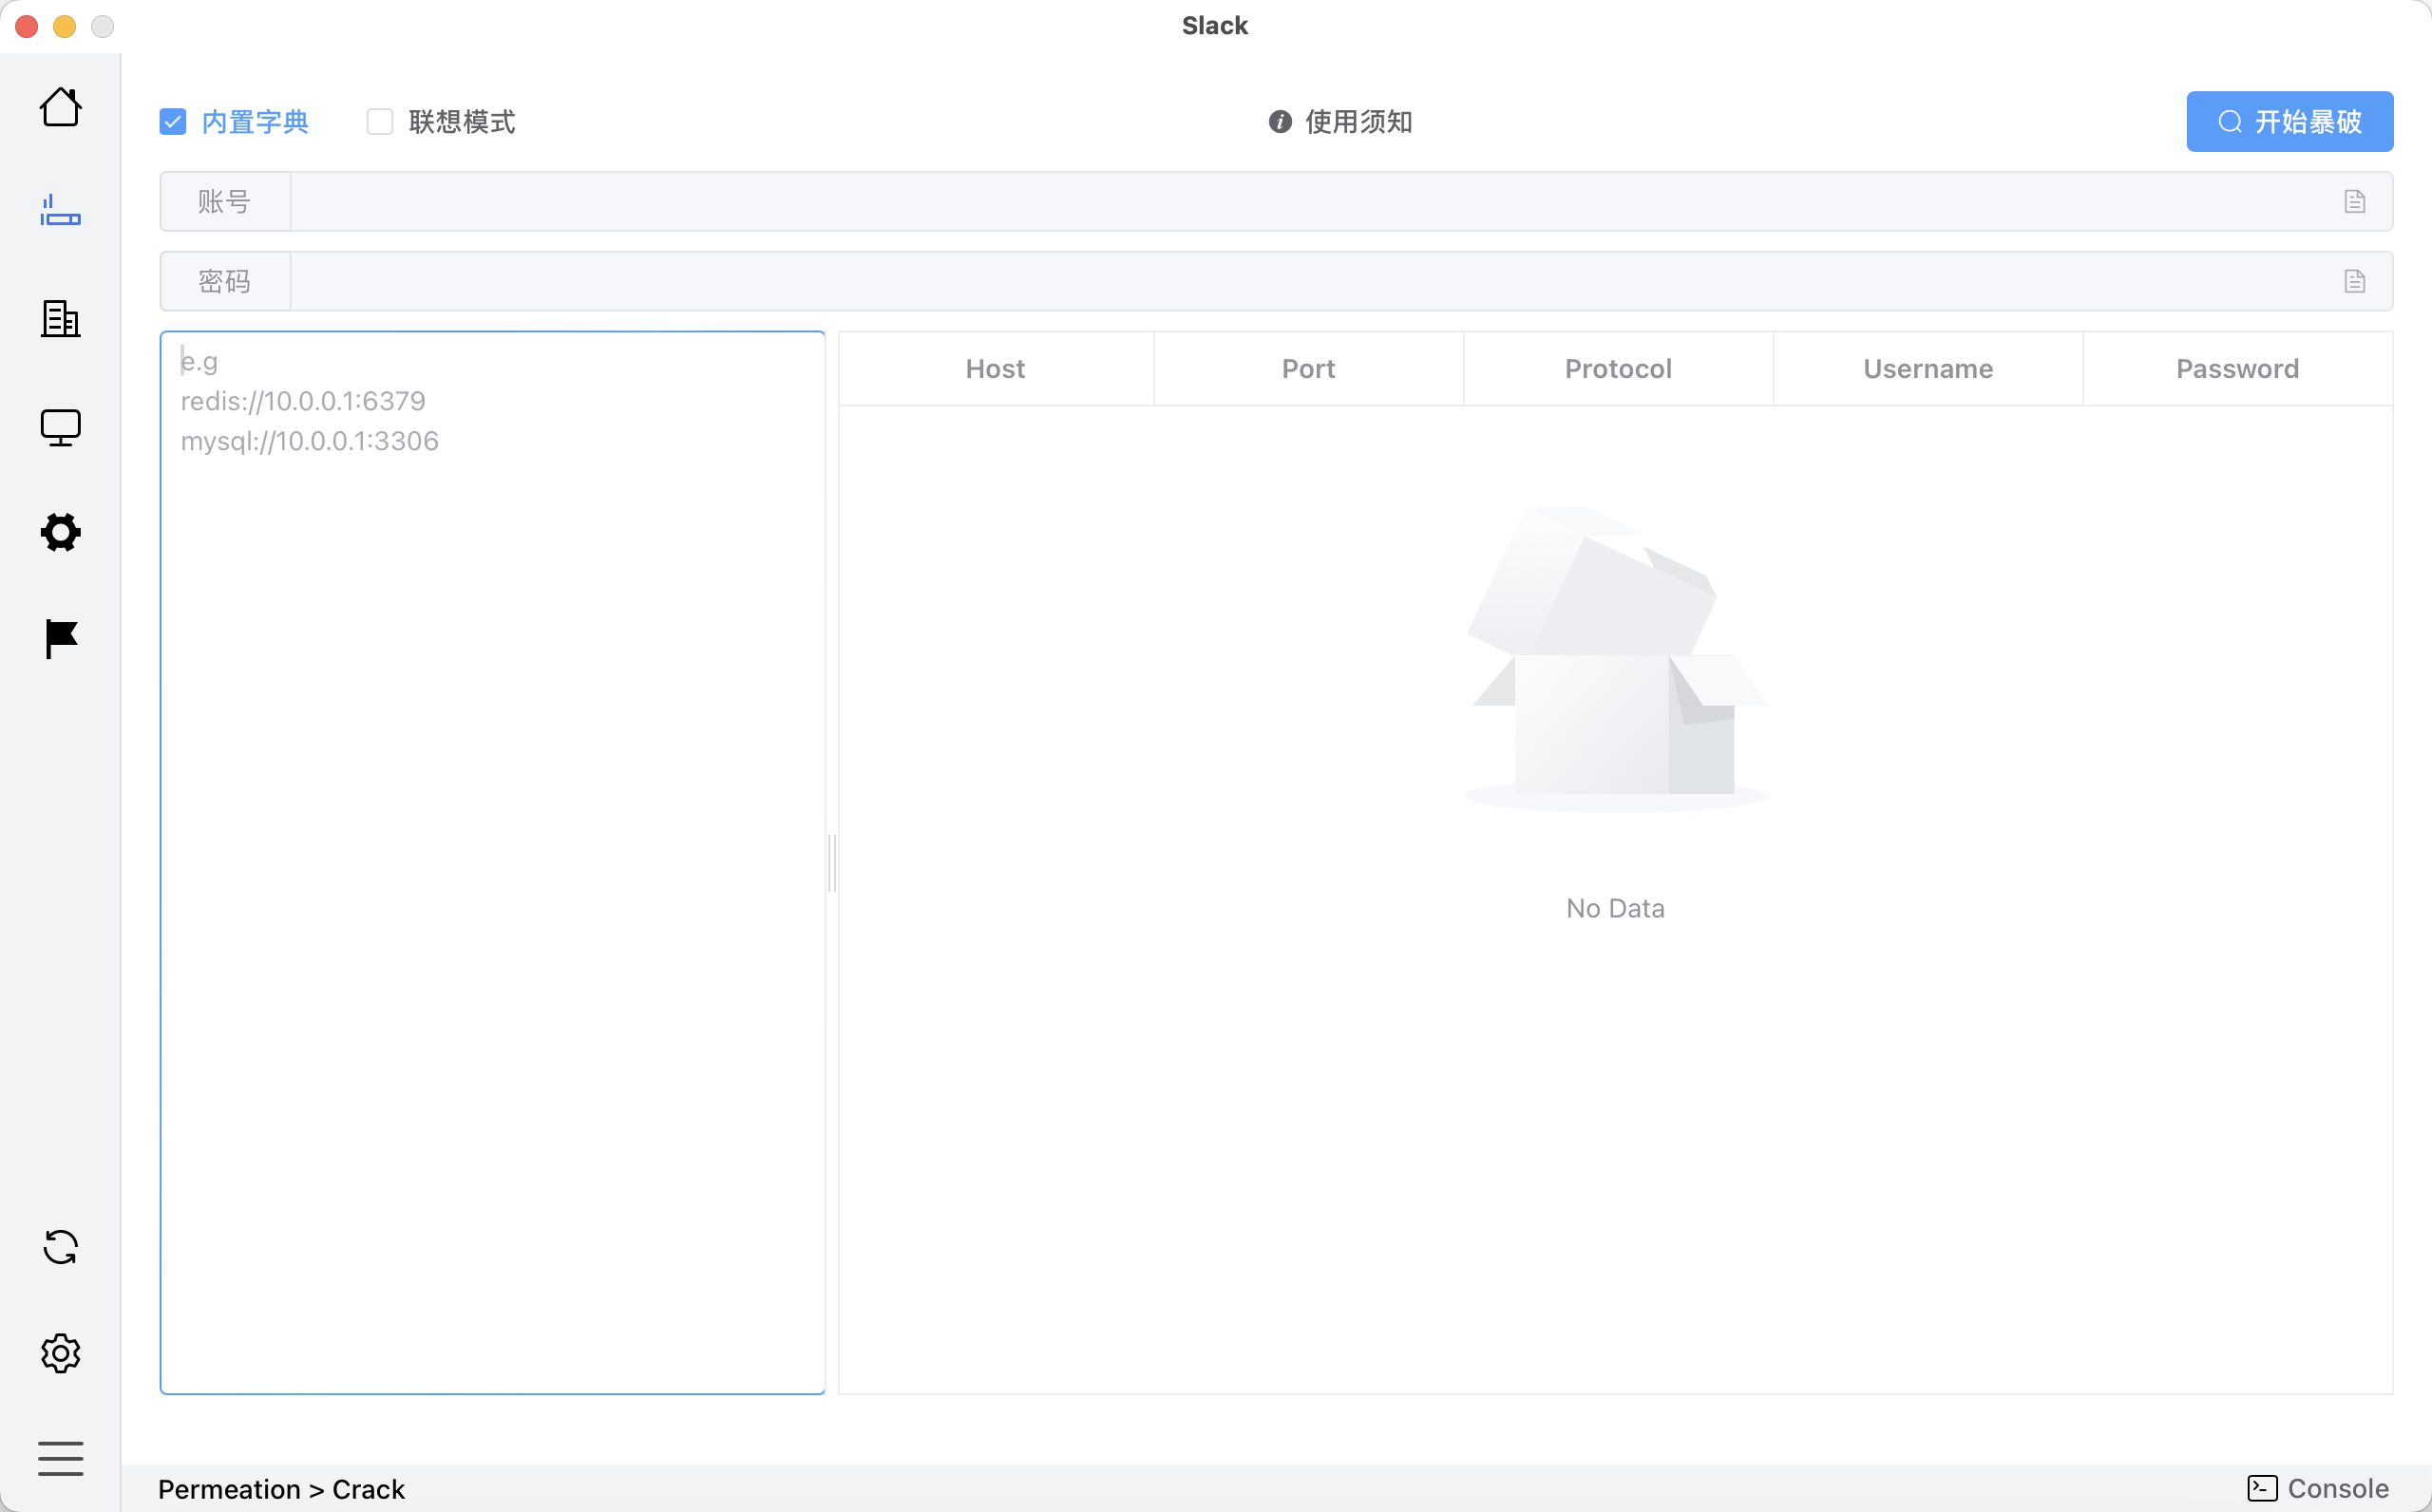This screenshot has width=2432, height=1512.
Task: Uncheck the 内置字典 checkbox
Action: [173, 122]
